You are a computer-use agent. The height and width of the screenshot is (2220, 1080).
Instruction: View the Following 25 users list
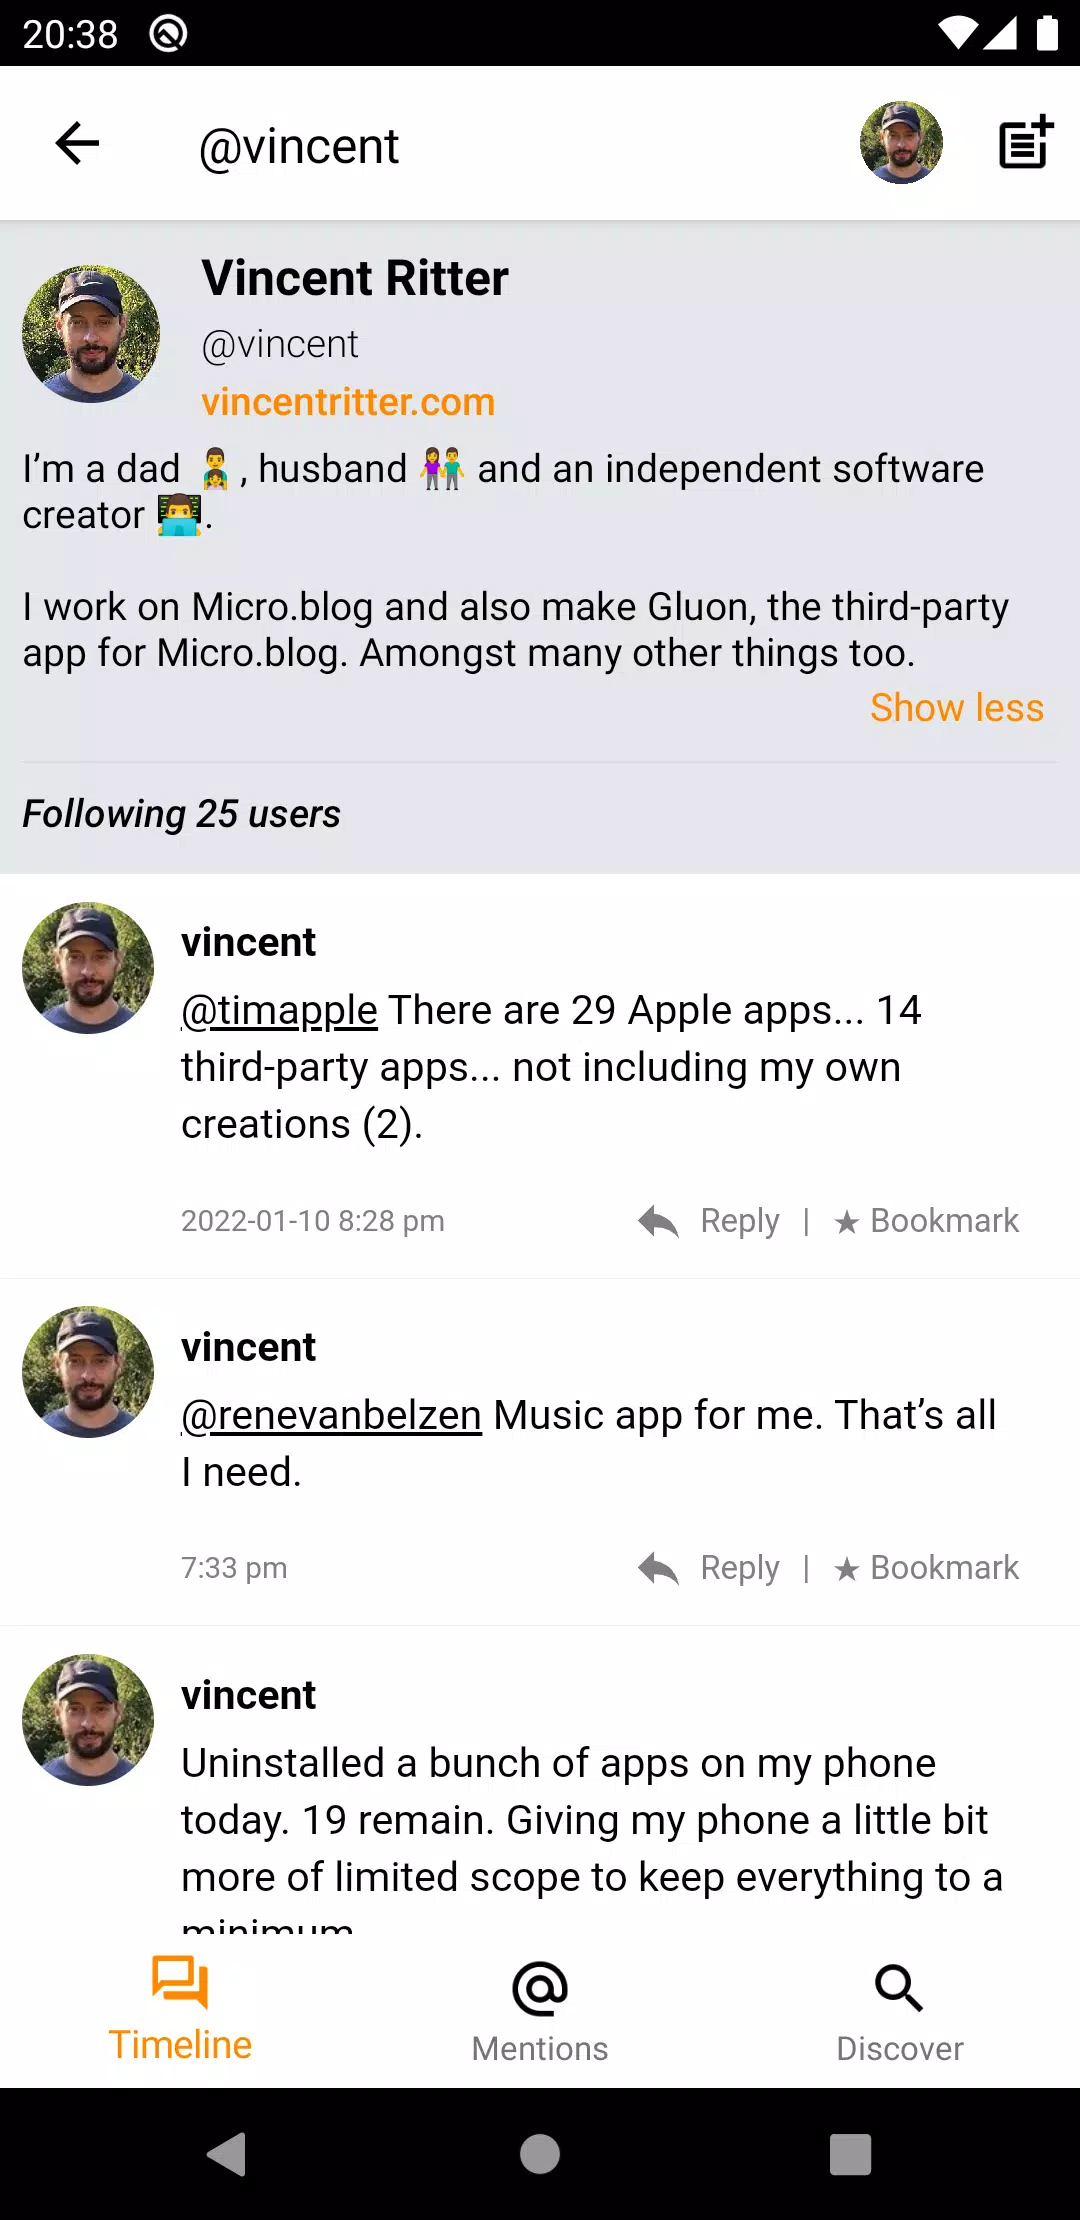point(181,814)
